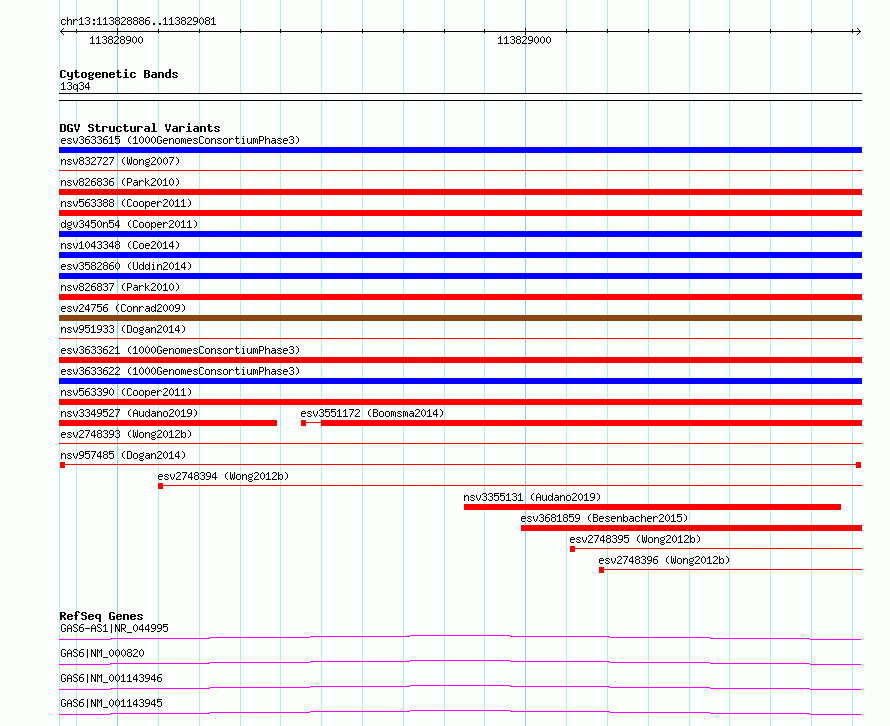Viewport: 890px width, 726px height.
Task: Click the right arrow on the ruler
Action: [x=858, y=32]
